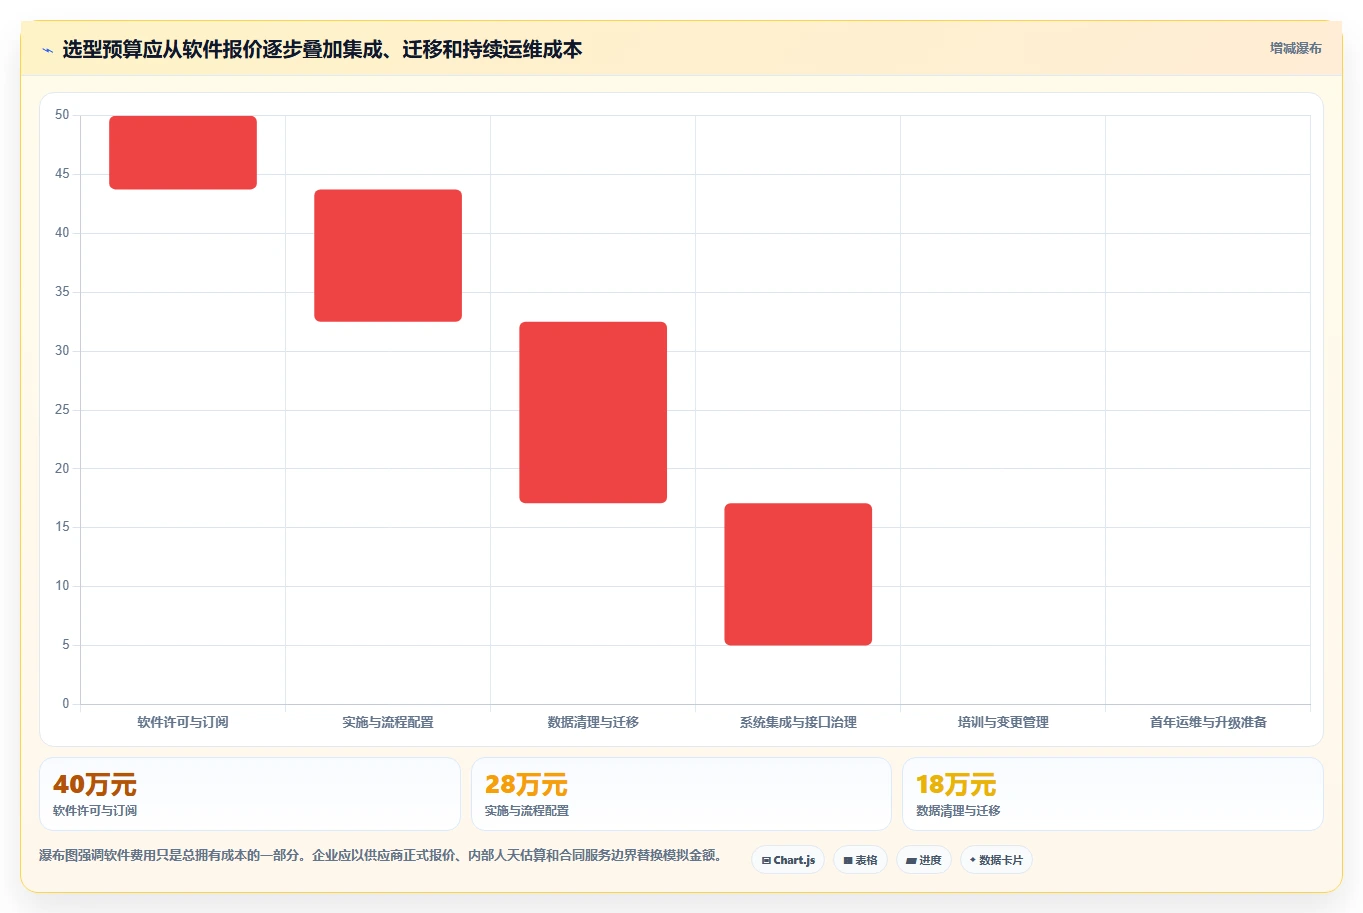Open the 28万元 实施与流程配置 card
The height and width of the screenshot is (913, 1363).
pyautogui.click(x=681, y=794)
